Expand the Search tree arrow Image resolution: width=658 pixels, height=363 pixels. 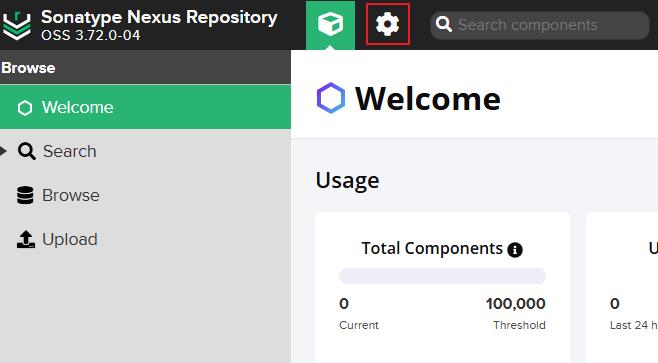pos(3,151)
